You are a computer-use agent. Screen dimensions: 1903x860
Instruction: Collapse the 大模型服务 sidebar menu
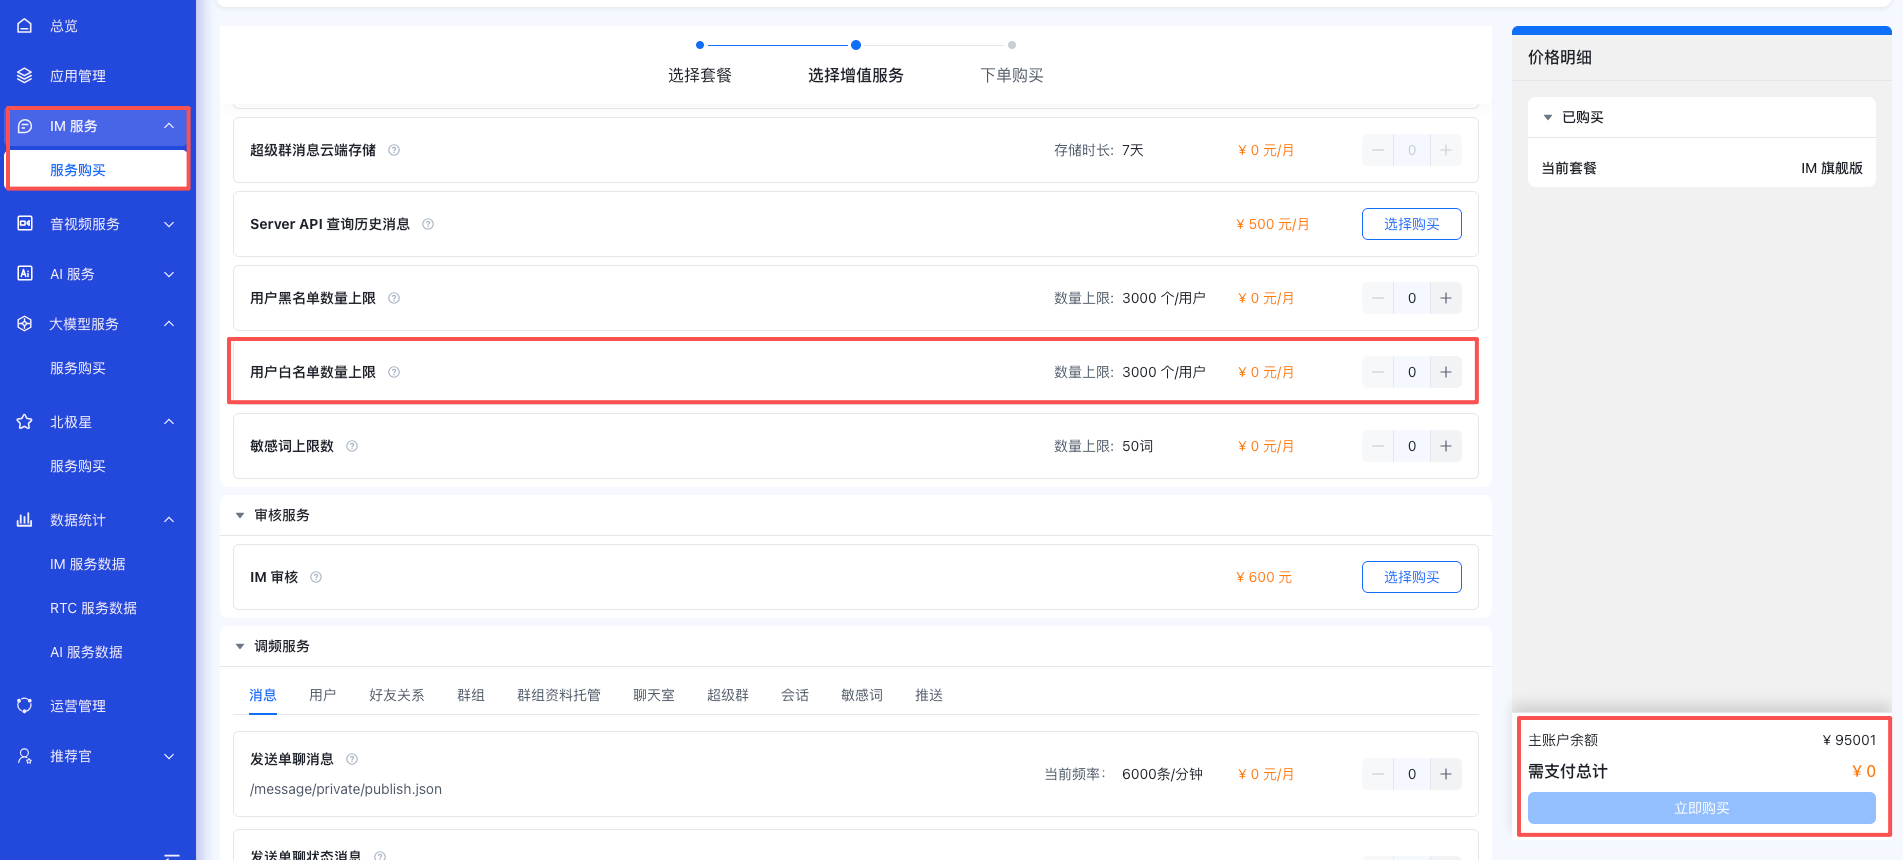pyautogui.click(x=169, y=324)
